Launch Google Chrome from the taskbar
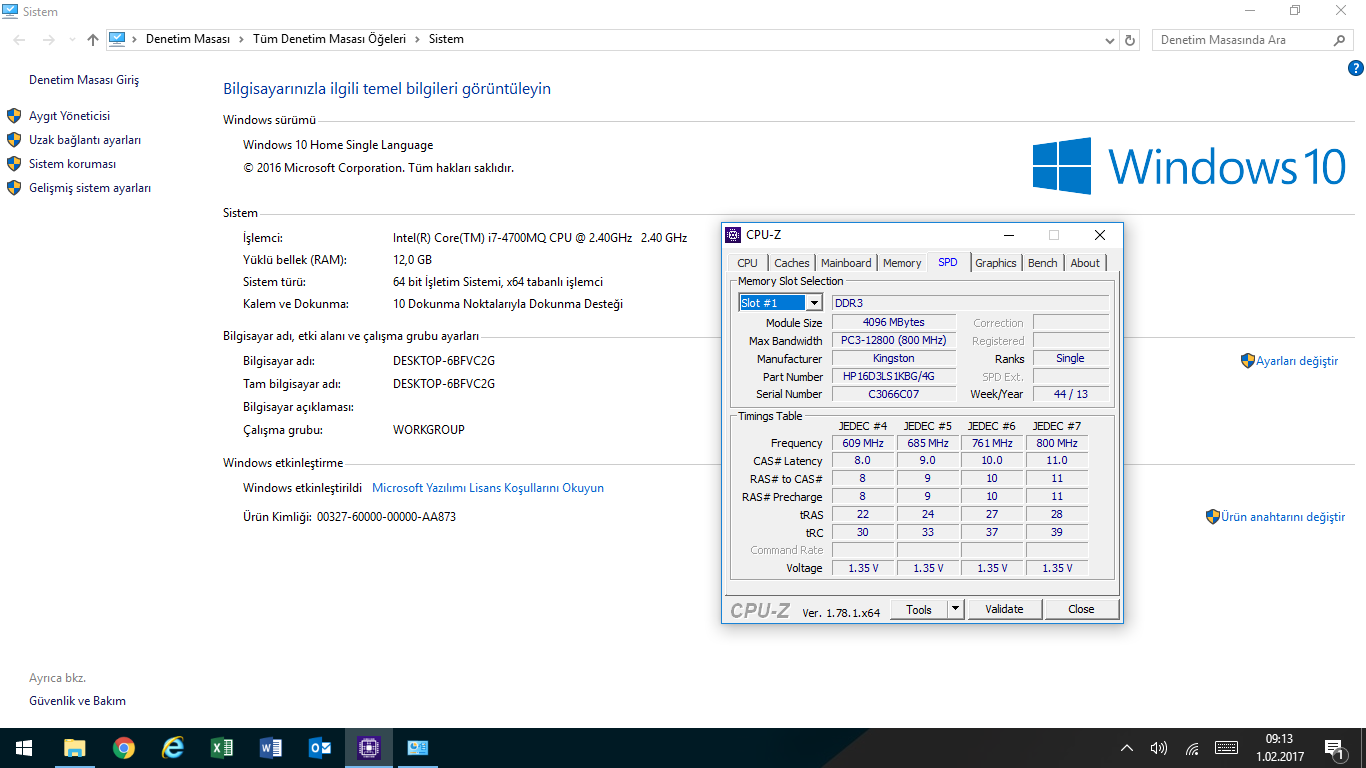Viewport: 1366px width, 768px height. point(123,748)
